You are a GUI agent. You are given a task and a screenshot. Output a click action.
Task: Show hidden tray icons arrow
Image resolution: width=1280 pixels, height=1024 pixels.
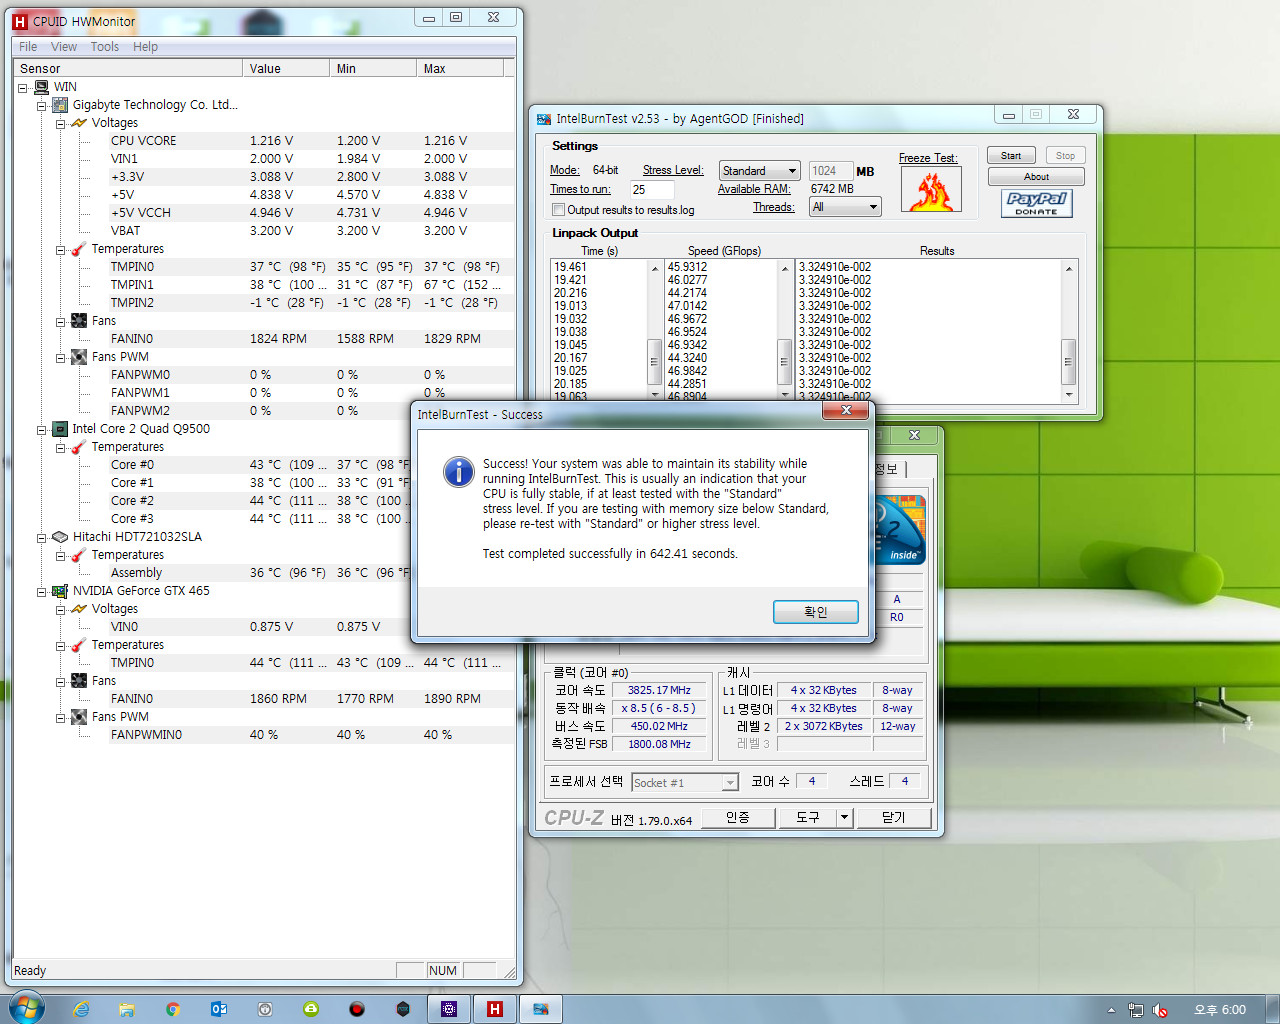pos(1111,1010)
